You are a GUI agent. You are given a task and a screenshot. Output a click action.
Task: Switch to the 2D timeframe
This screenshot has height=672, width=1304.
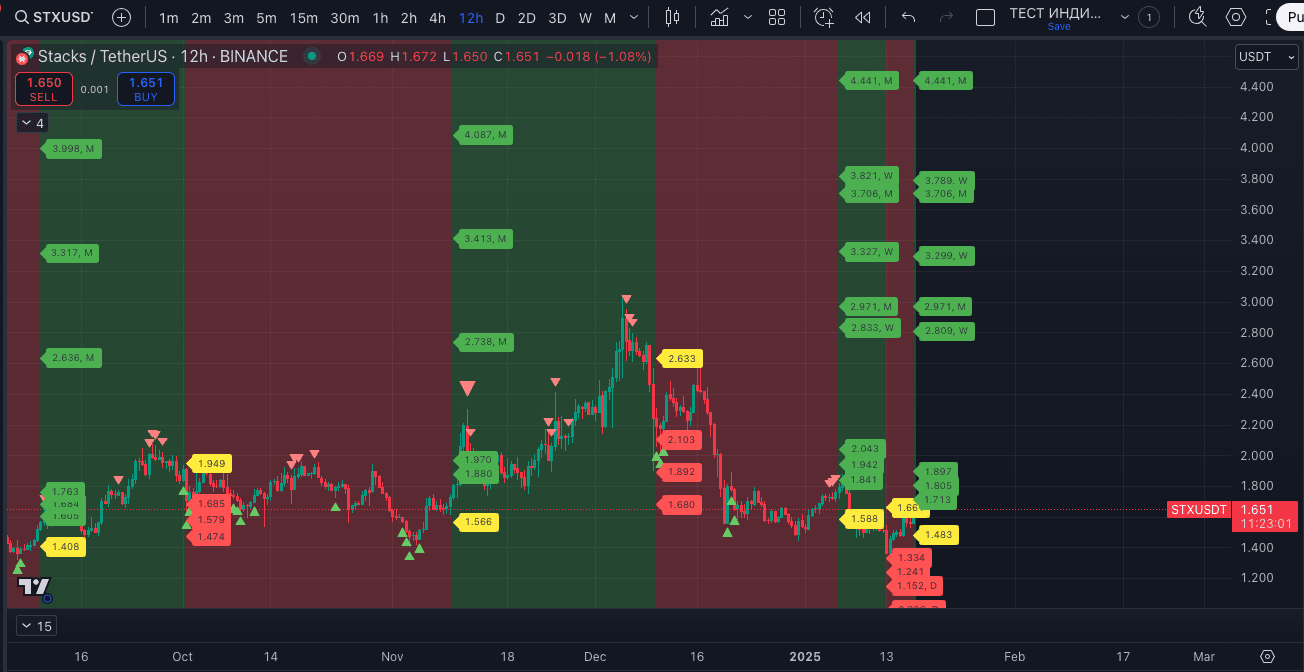click(x=527, y=17)
